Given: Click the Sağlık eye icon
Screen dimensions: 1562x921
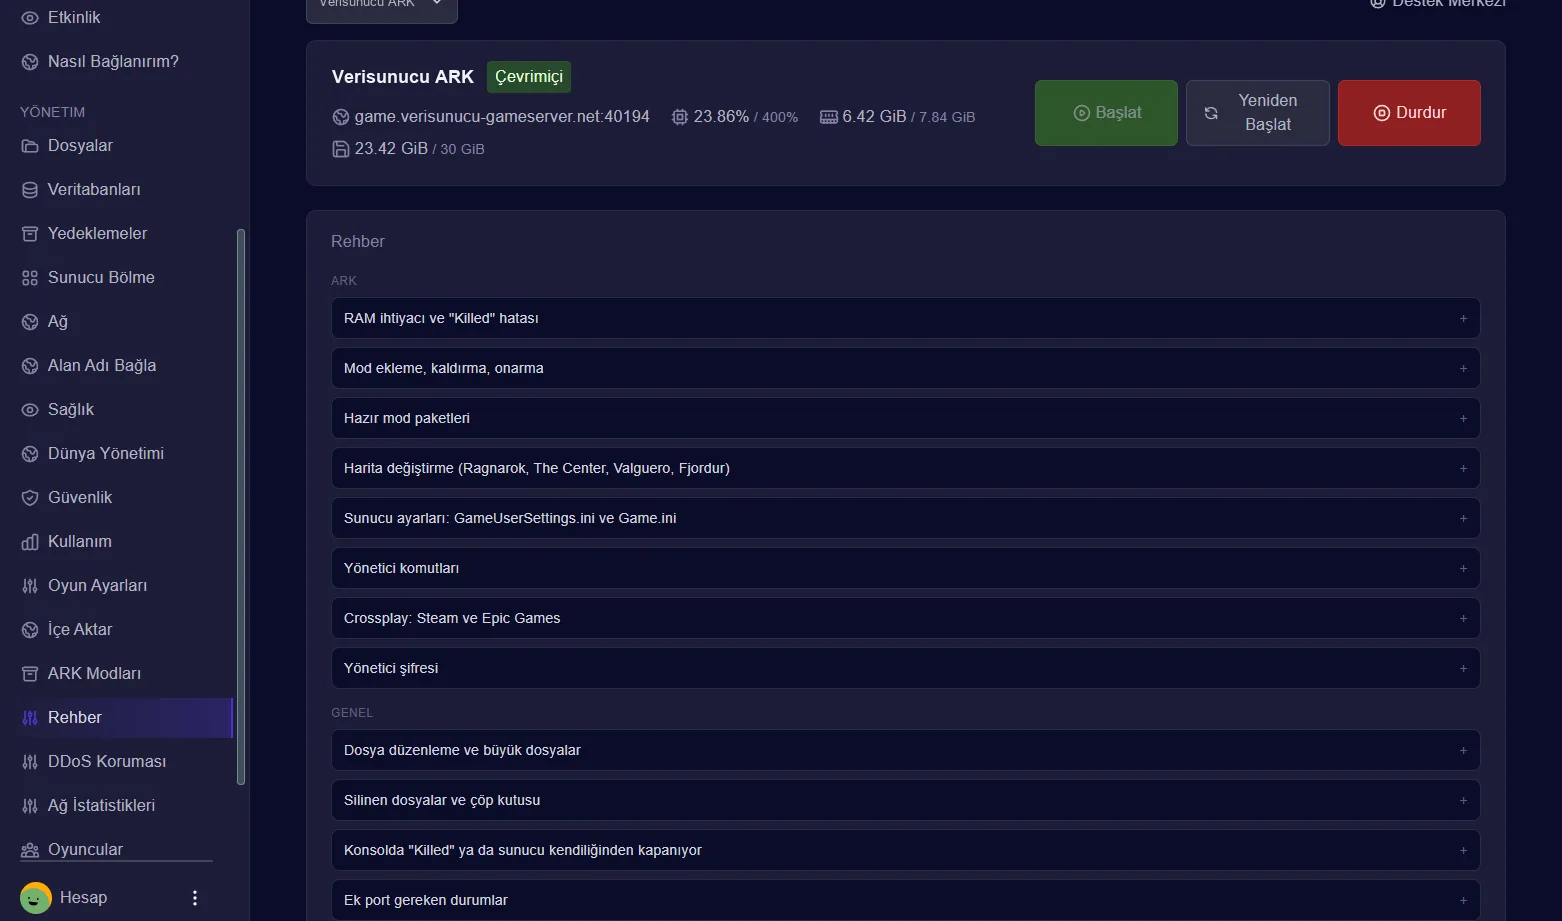Looking at the screenshot, I should 30,410.
